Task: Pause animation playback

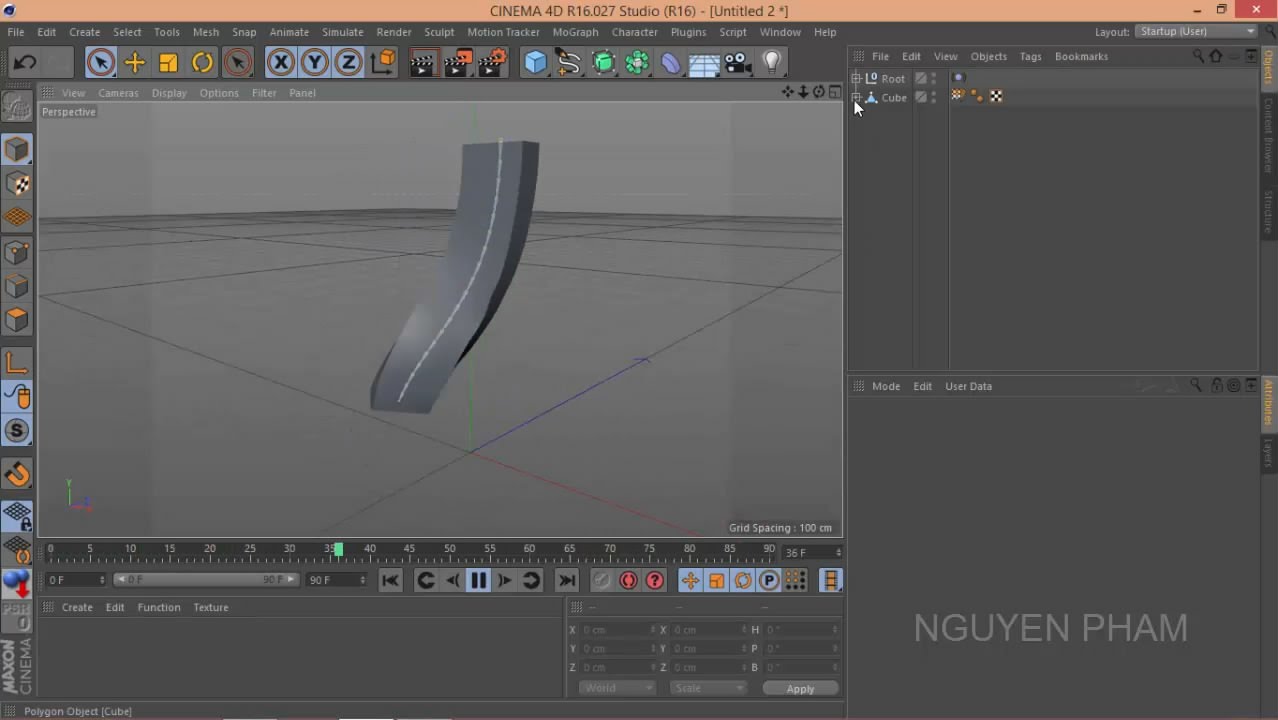Action: click(478, 580)
